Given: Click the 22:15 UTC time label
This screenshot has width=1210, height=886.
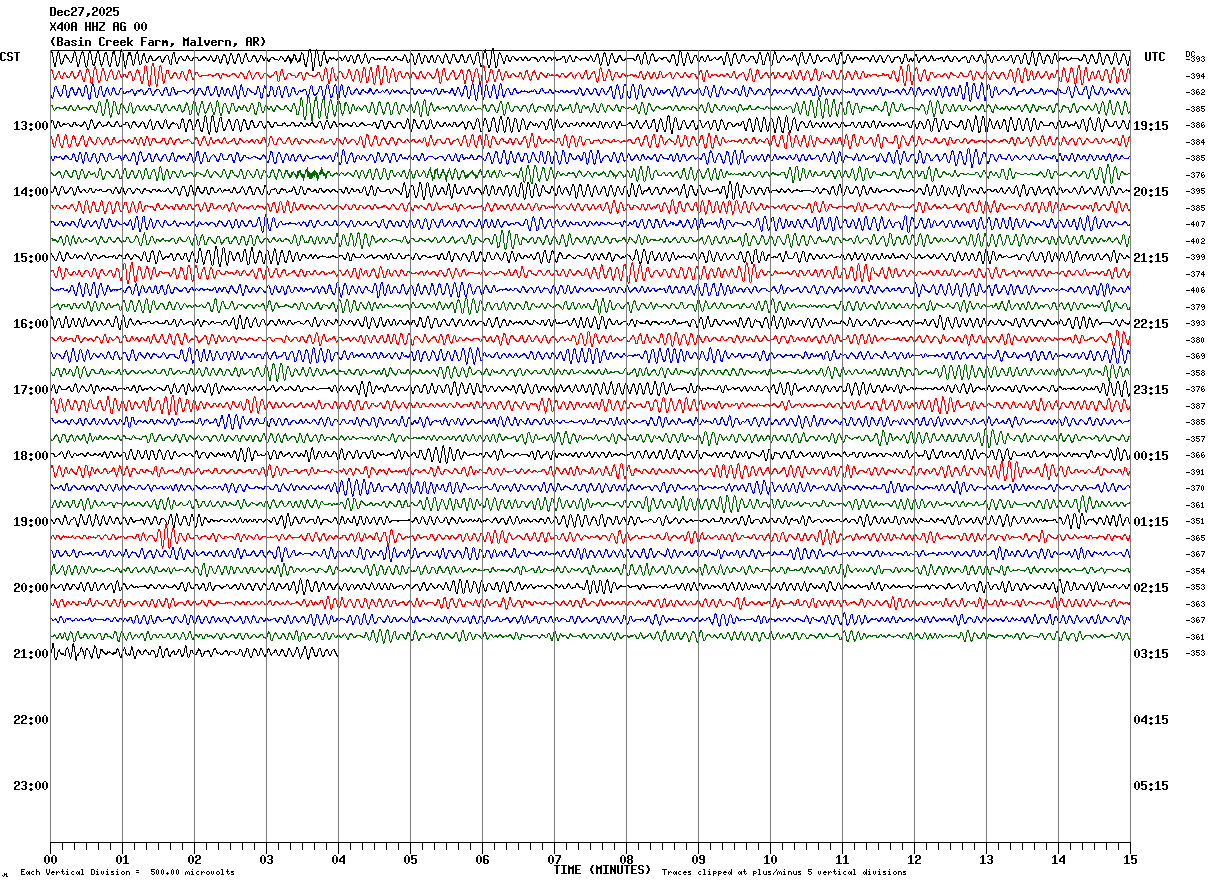Looking at the screenshot, I should (1151, 323).
